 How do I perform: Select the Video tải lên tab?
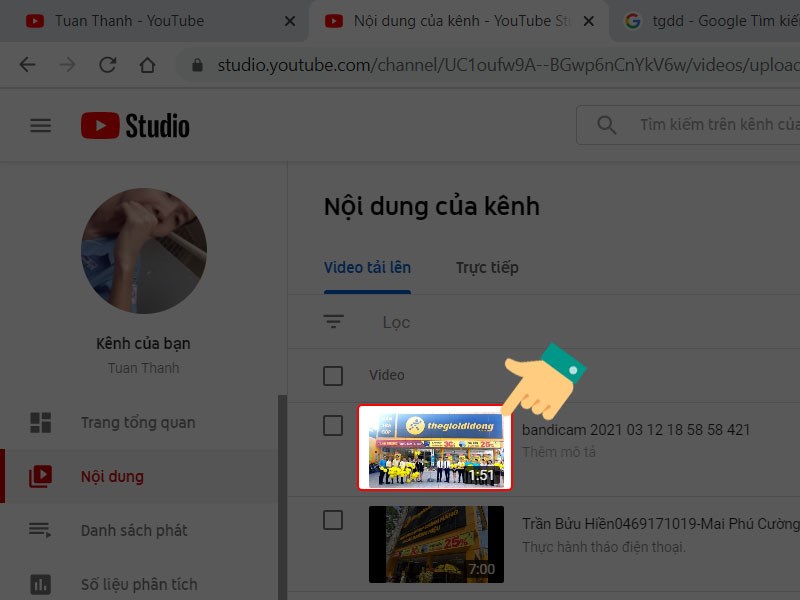(x=367, y=267)
